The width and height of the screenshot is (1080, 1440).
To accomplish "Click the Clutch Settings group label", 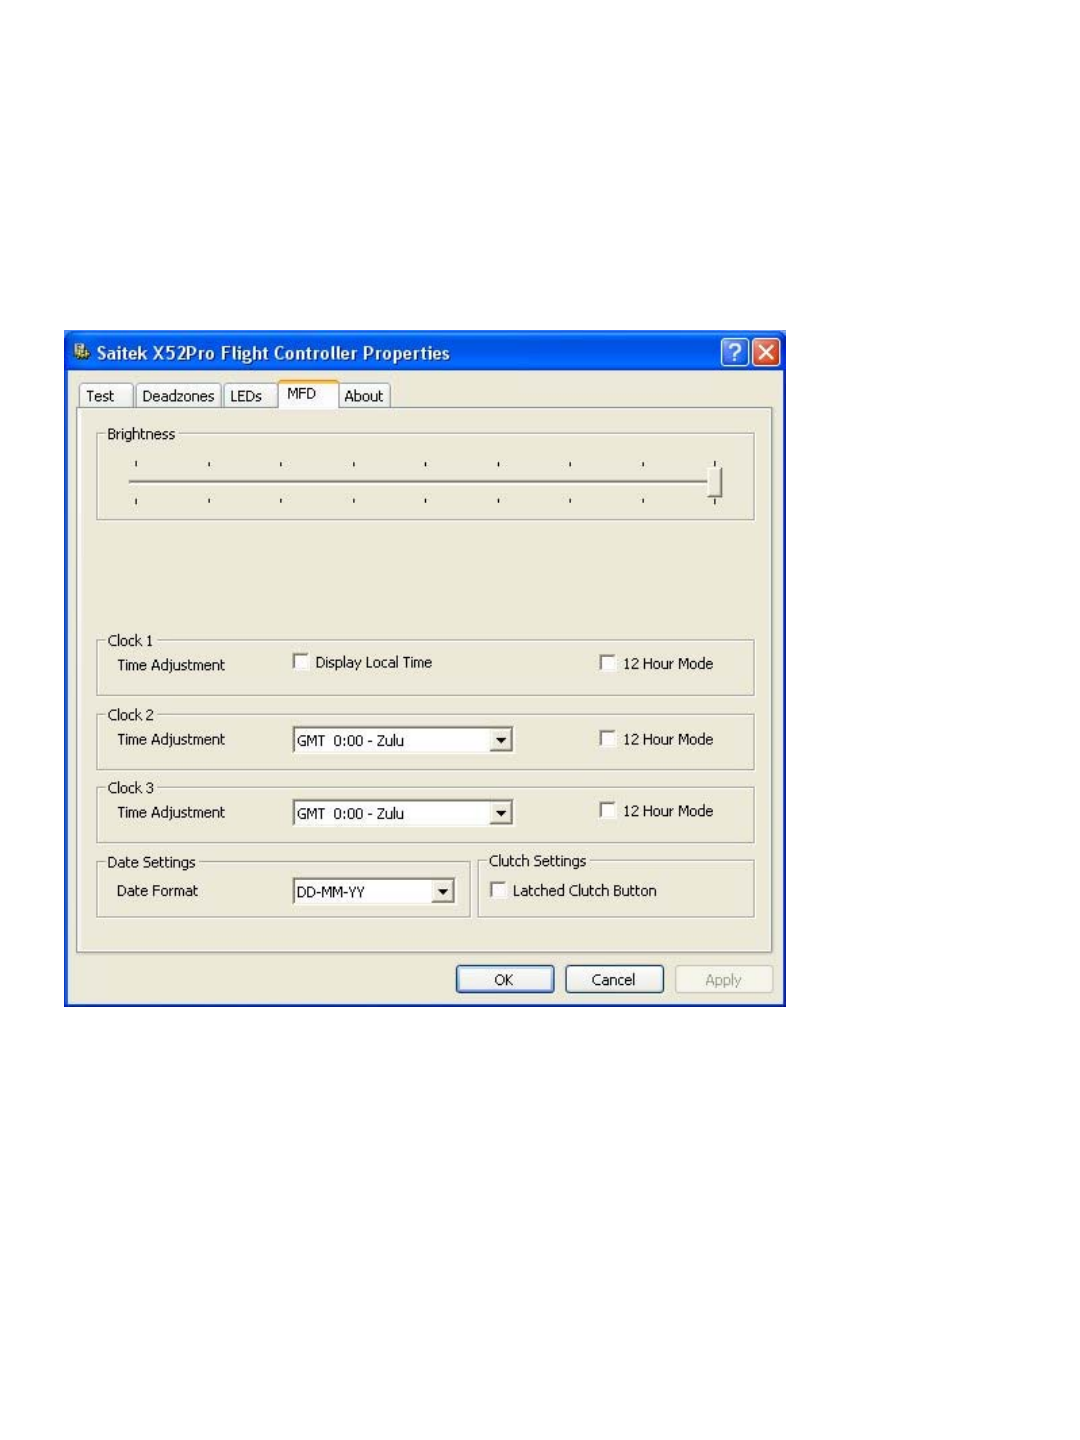I will (538, 861).
